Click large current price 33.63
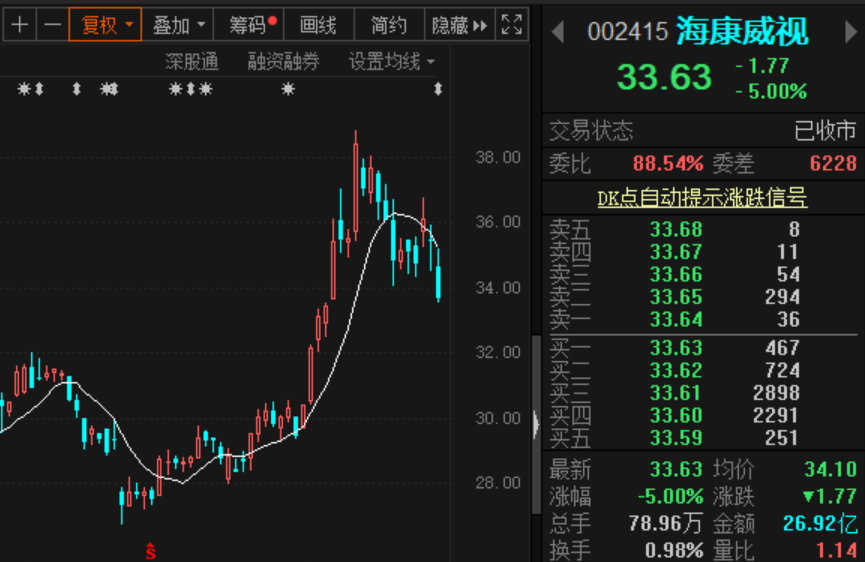Image resolution: width=865 pixels, height=562 pixels. pos(664,77)
